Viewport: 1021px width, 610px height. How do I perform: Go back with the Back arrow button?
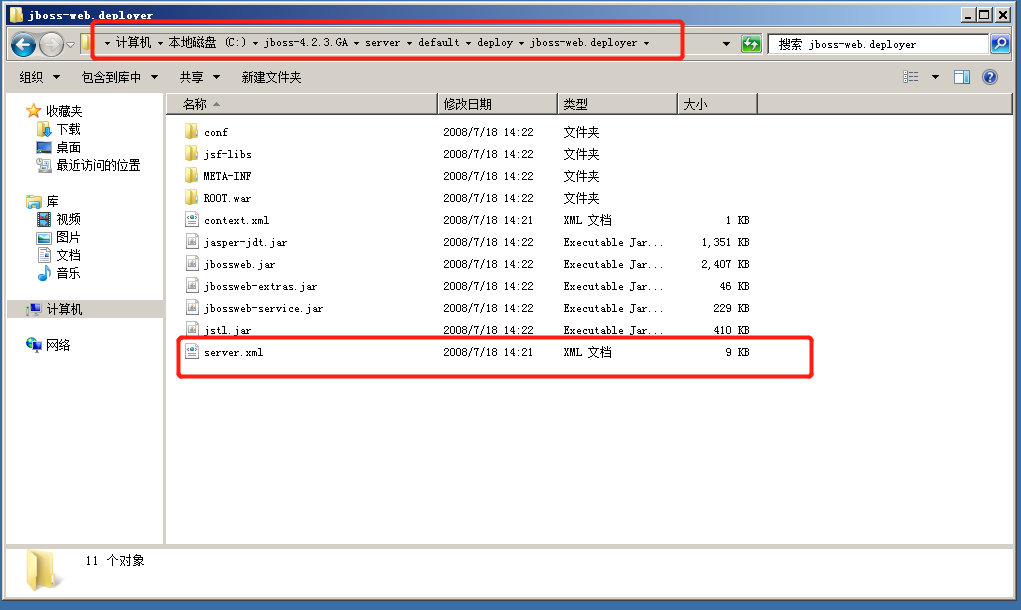[24, 44]
